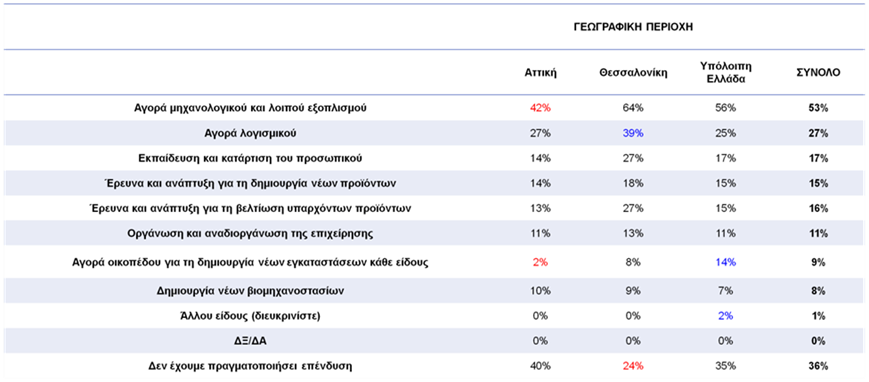The width and height of the screenshot is (869, 382).
Task: Select the Αγορά μηχανολογικού και λοιπού εξοπλισμού row label
Action: pos(251,108)
